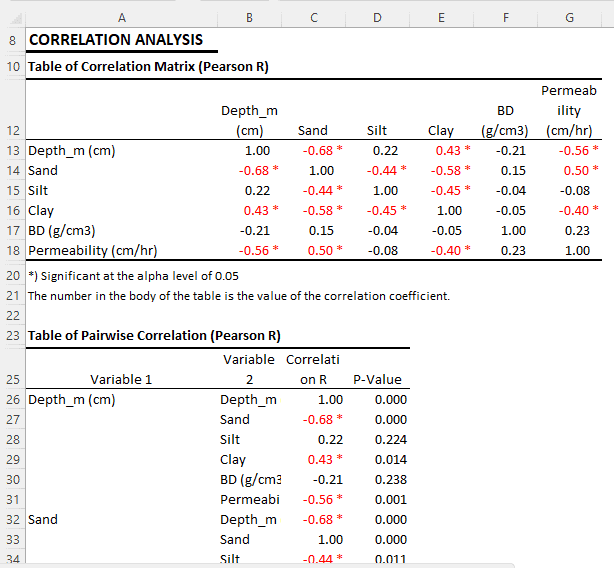Click column header D
This screenshot has width=614, height=568.
coord(376,17)
